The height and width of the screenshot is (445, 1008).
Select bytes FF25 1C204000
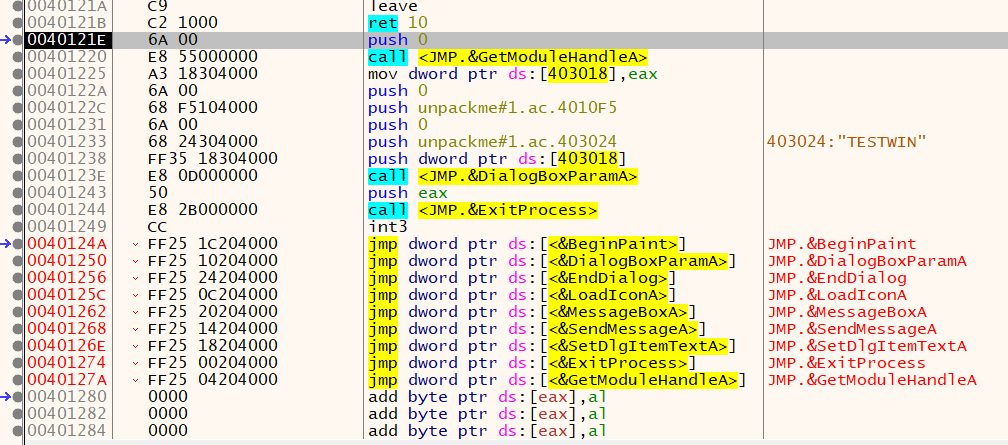pyautogui.click(x=213, y=244)
